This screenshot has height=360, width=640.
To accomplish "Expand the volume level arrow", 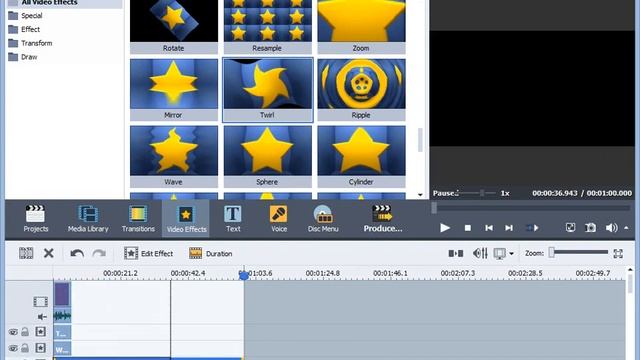I will point(627,228).
